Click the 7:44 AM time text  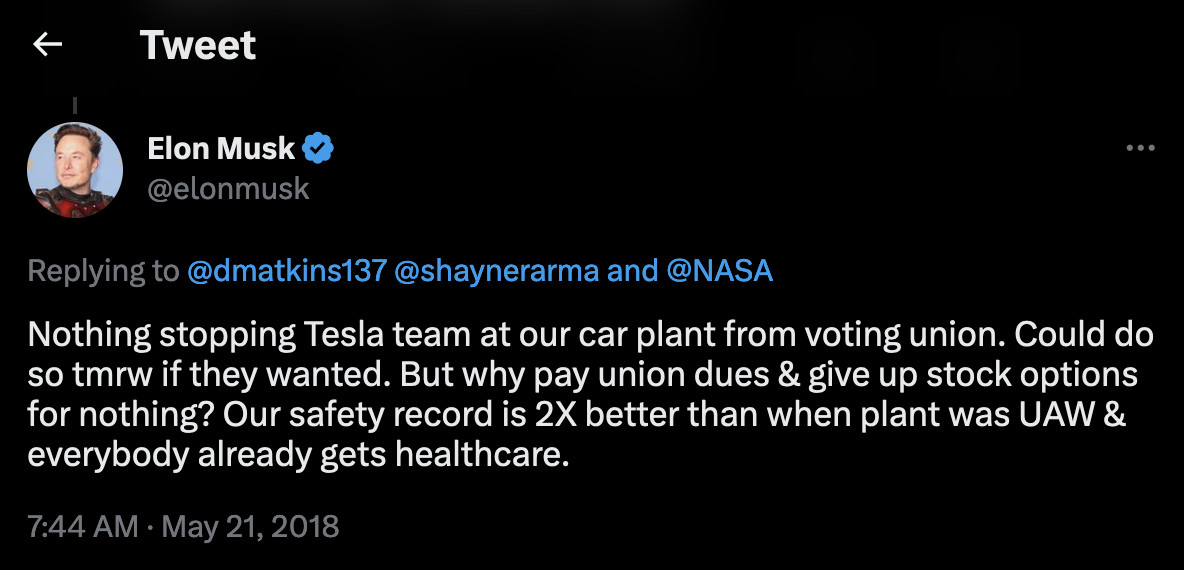coord(82,526)
